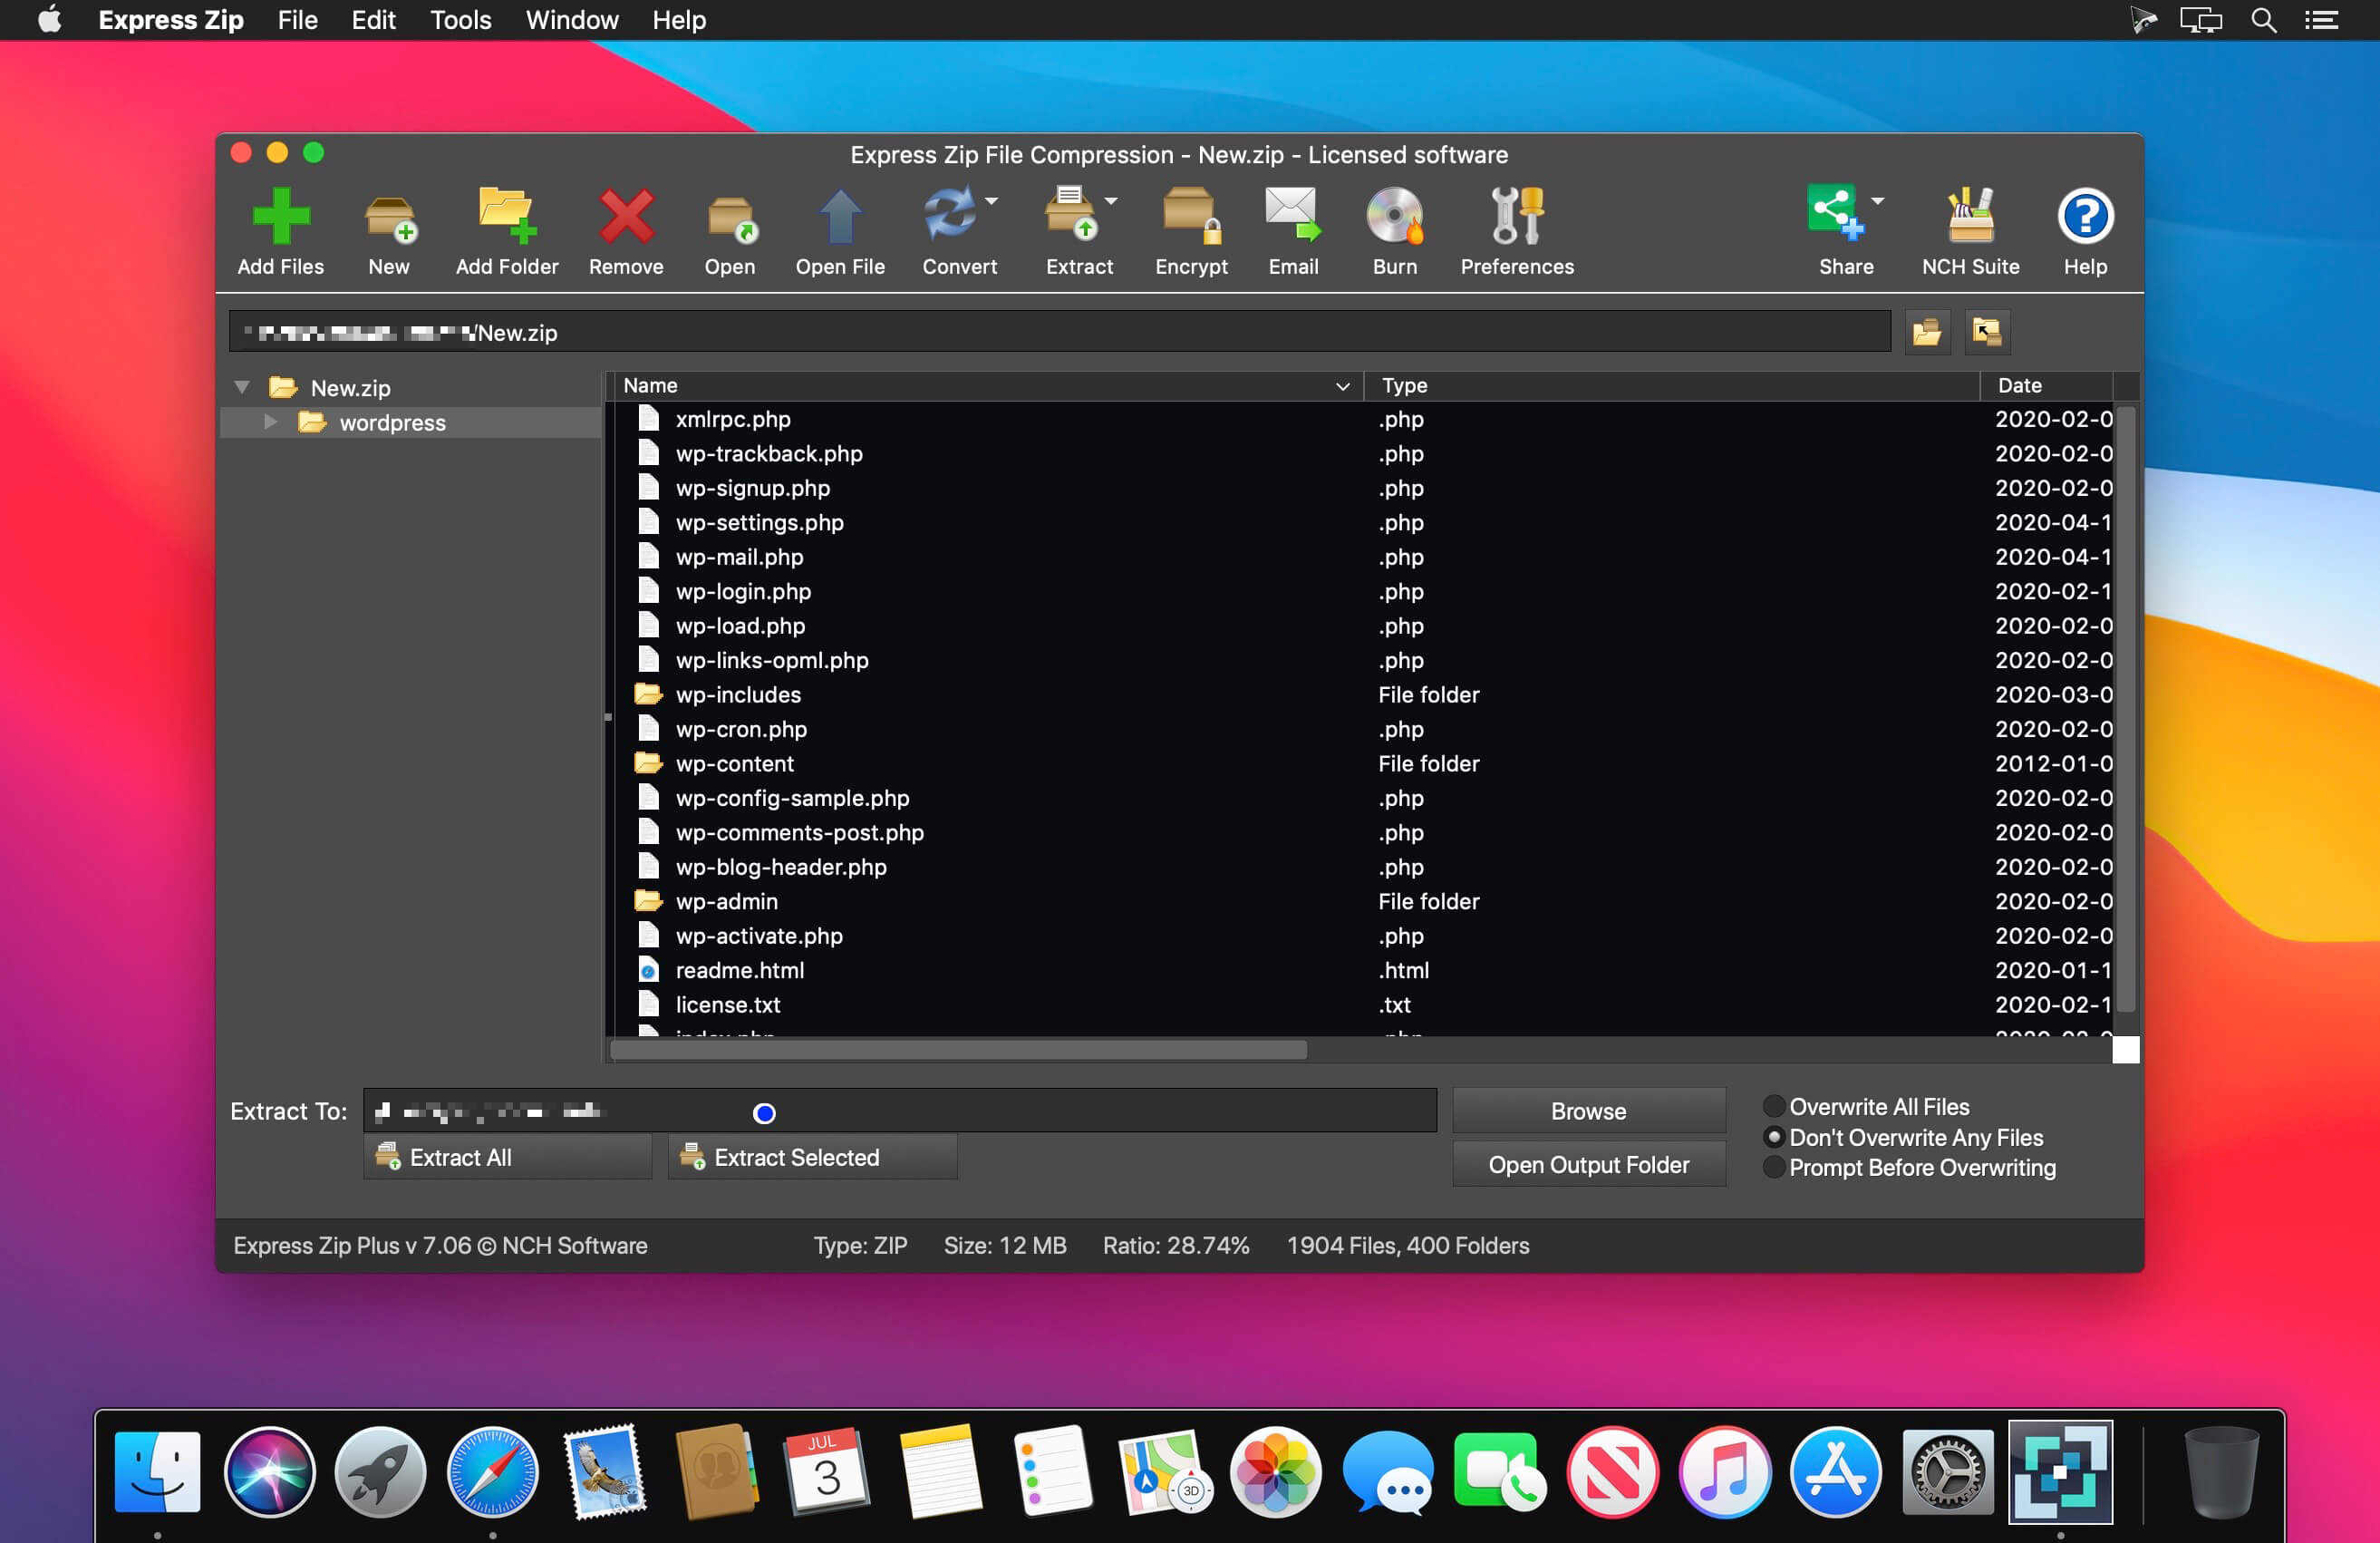Click the Add Files toolbar icon
This screenshot has height=1543, width=2380.
pyautogui.click(x=280, y=218)
